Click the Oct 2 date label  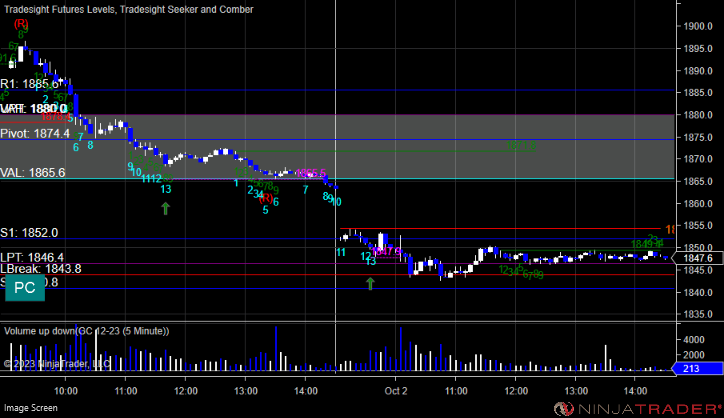tap(396, 391)
